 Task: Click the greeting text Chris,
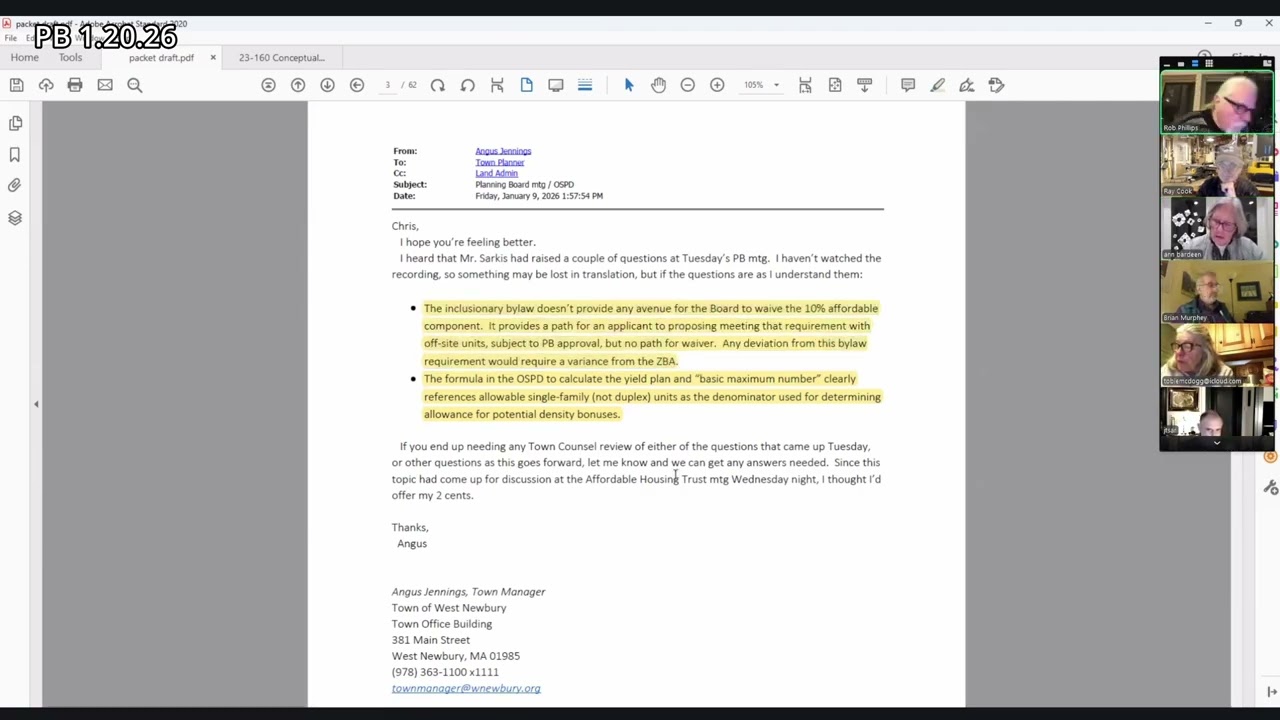[405, 226]
